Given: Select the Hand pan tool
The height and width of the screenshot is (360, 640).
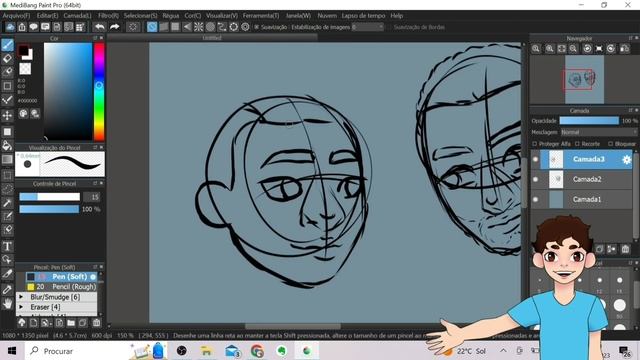Looking at the screenshot, I should coord(7,303).
